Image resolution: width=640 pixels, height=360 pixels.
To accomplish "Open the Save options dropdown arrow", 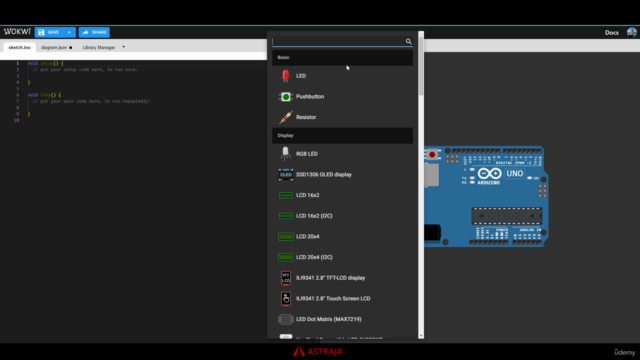I will click(x=69, y=32).
